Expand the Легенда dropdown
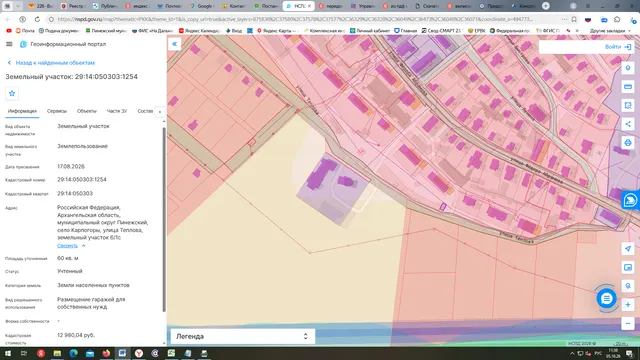 [x=242, y=336]
